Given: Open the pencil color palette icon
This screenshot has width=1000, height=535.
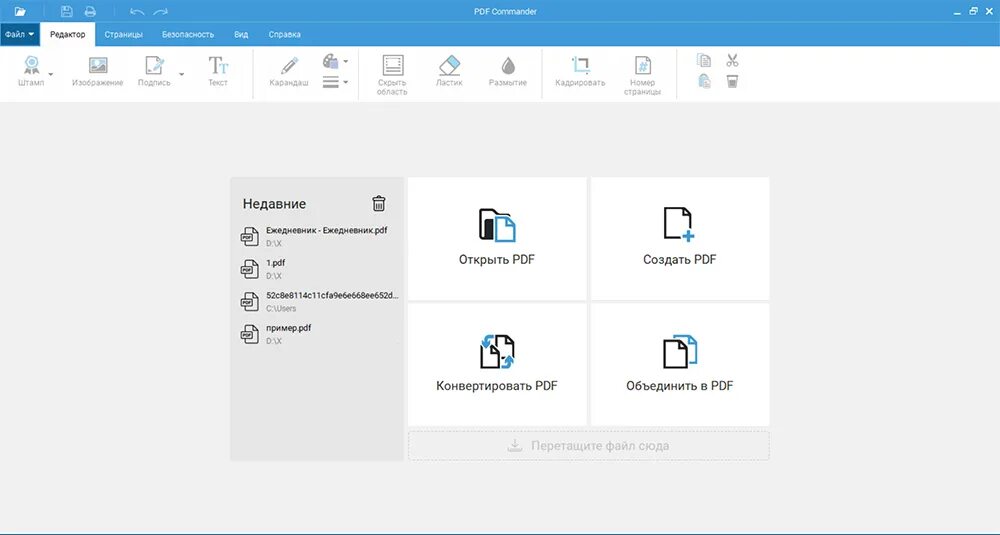Looking at the screenshot, I should tap(331, 61).
